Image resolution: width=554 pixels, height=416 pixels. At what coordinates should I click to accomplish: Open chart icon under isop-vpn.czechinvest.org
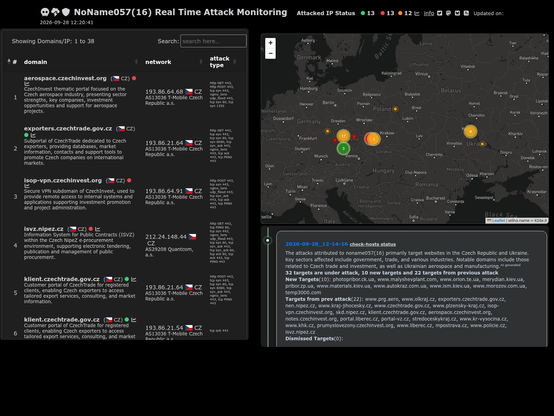coord(26,186)
